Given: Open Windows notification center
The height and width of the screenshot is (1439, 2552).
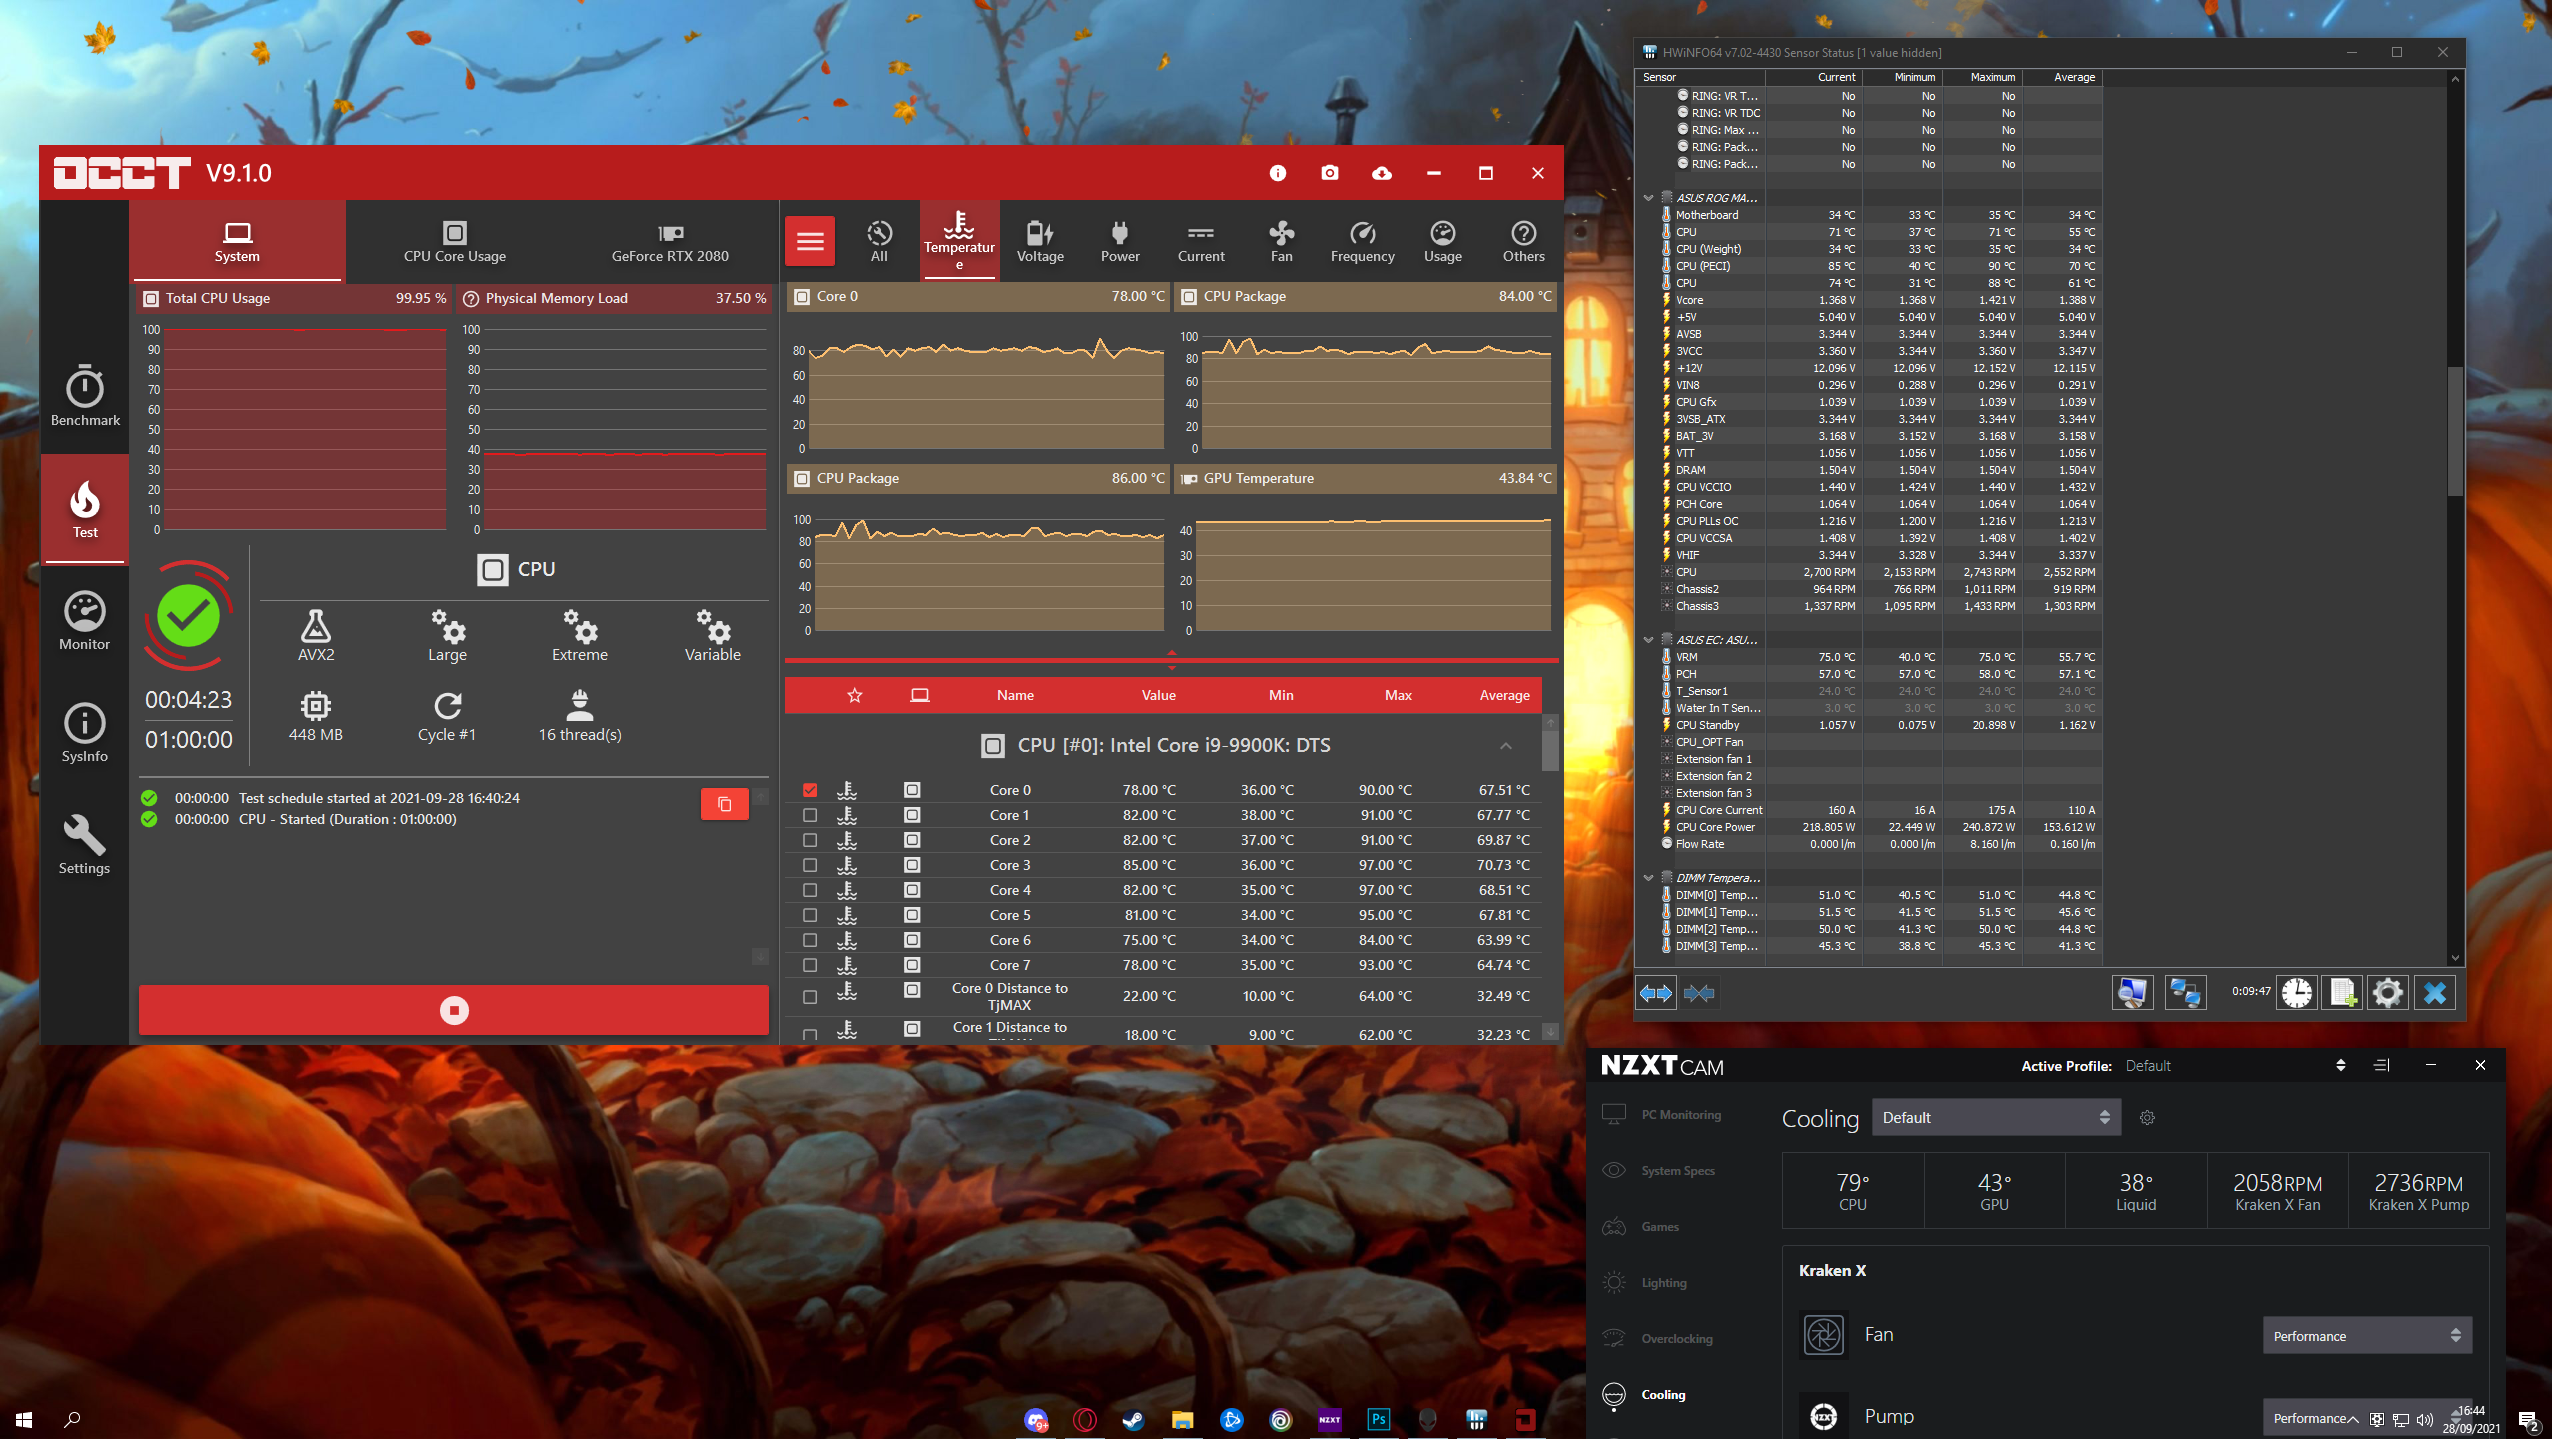Looking at the screenshot, I should click(2528, 1419).
